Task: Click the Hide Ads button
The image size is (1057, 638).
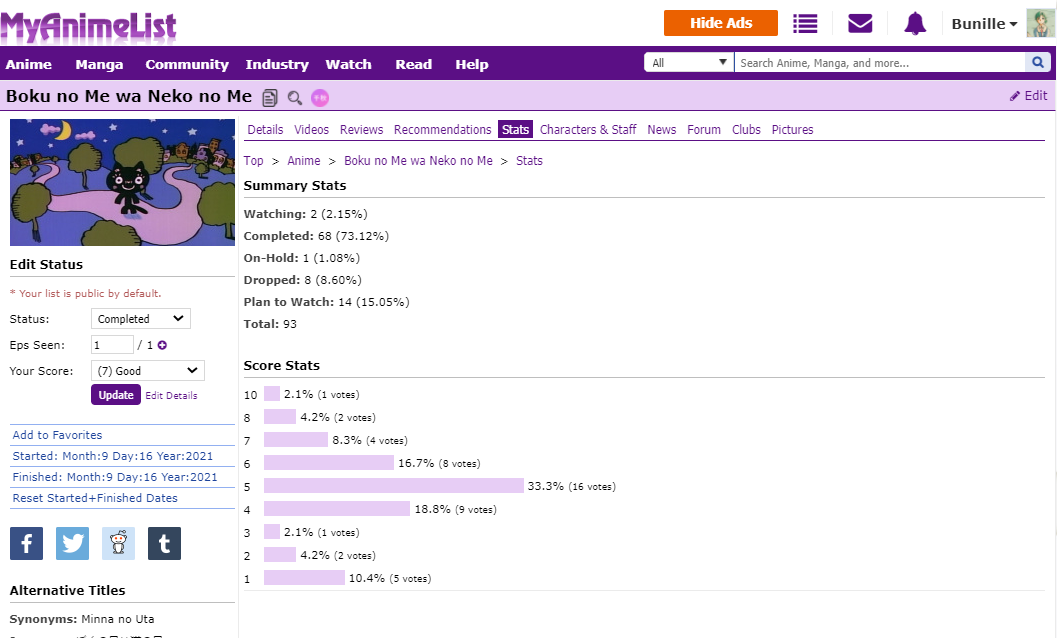Action: 720,23
